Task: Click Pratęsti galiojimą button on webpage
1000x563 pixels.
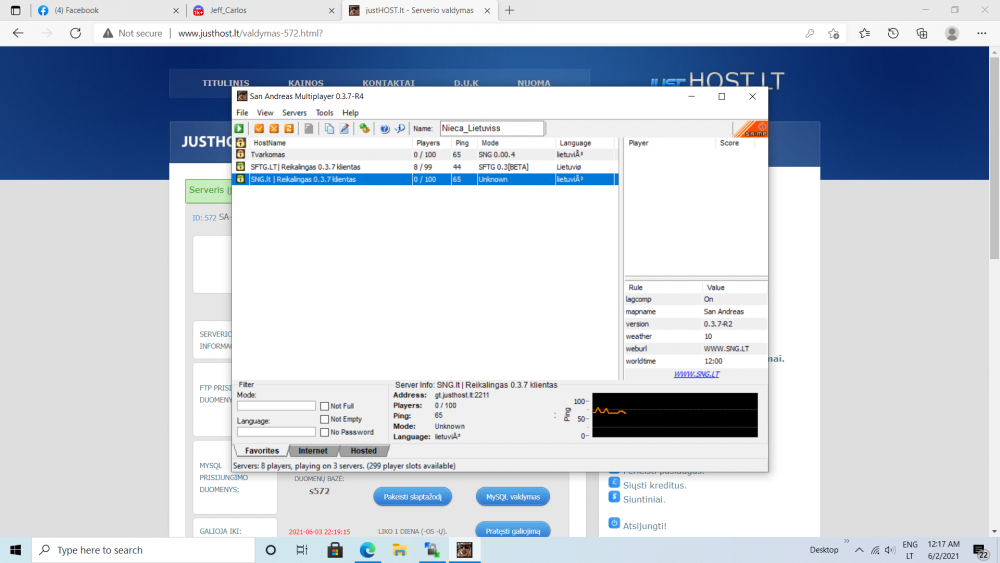Action: tap(513, 530)
